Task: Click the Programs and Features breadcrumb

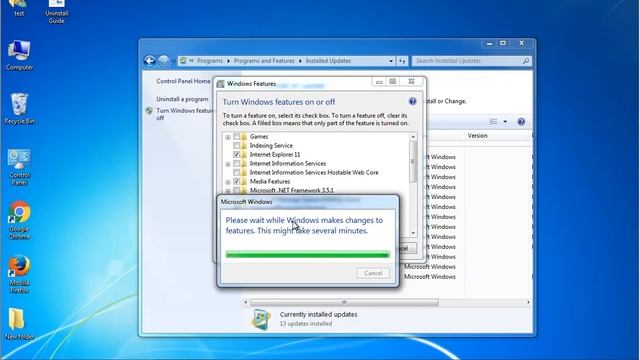Action: pyautogui.click(x=264, y=61)
